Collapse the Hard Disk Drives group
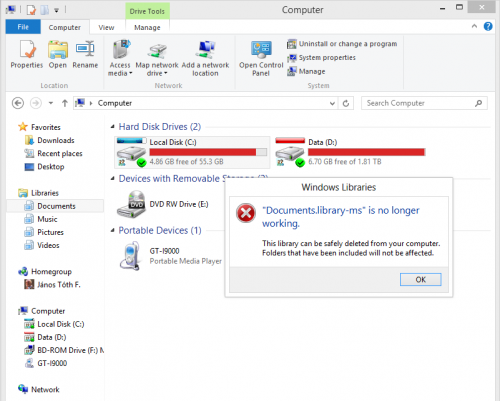 [113, 126]
